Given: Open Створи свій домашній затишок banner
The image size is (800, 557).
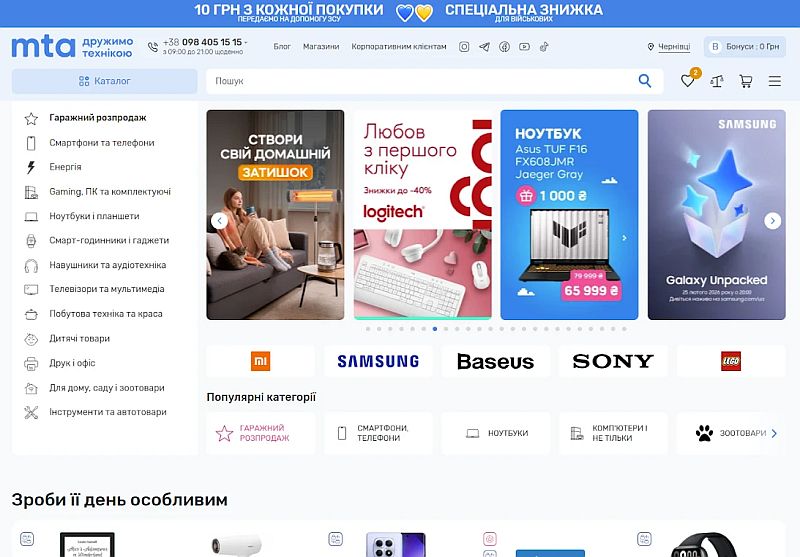Looking at the screenshot, I should coord(276,215).
